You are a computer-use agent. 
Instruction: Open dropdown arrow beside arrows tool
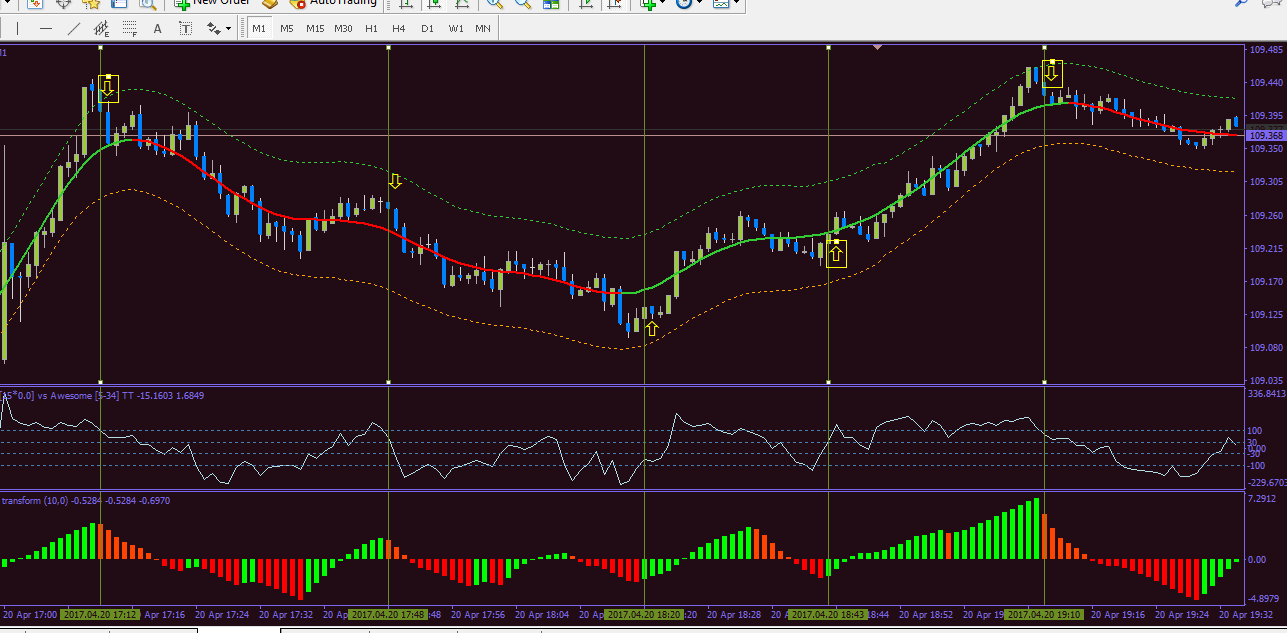tap(229, 28)
